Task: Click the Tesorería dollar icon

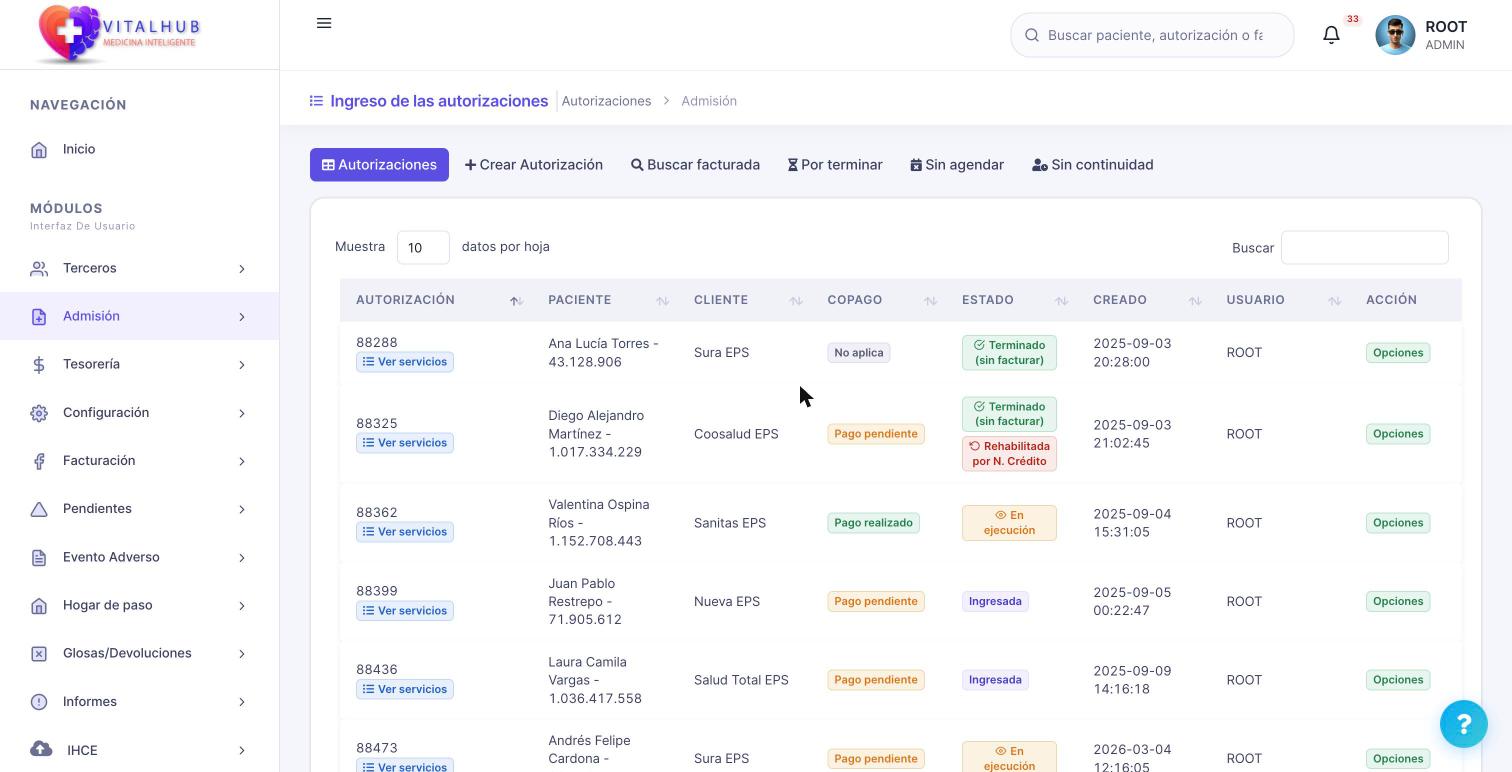Action: (x=39, y=365)
